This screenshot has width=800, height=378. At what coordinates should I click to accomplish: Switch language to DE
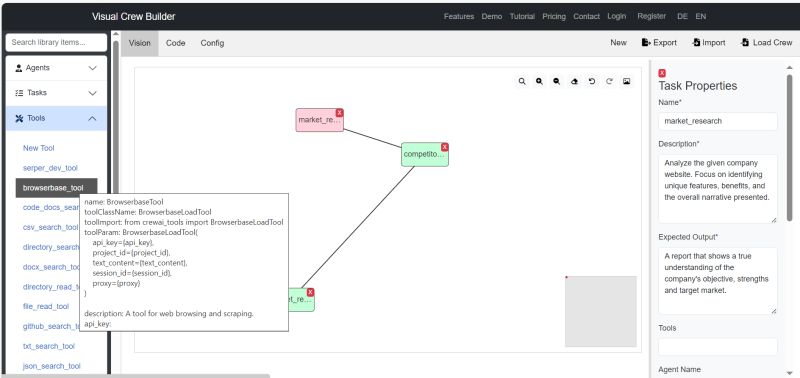point(682,16)
